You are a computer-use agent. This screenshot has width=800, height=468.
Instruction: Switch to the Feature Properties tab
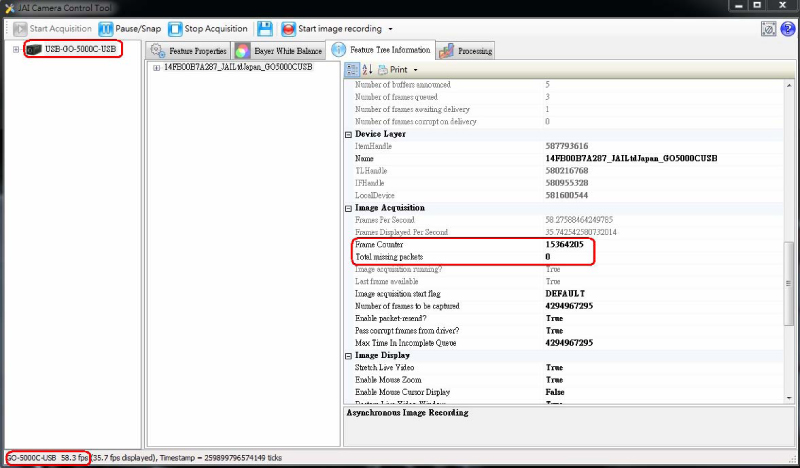187,50
